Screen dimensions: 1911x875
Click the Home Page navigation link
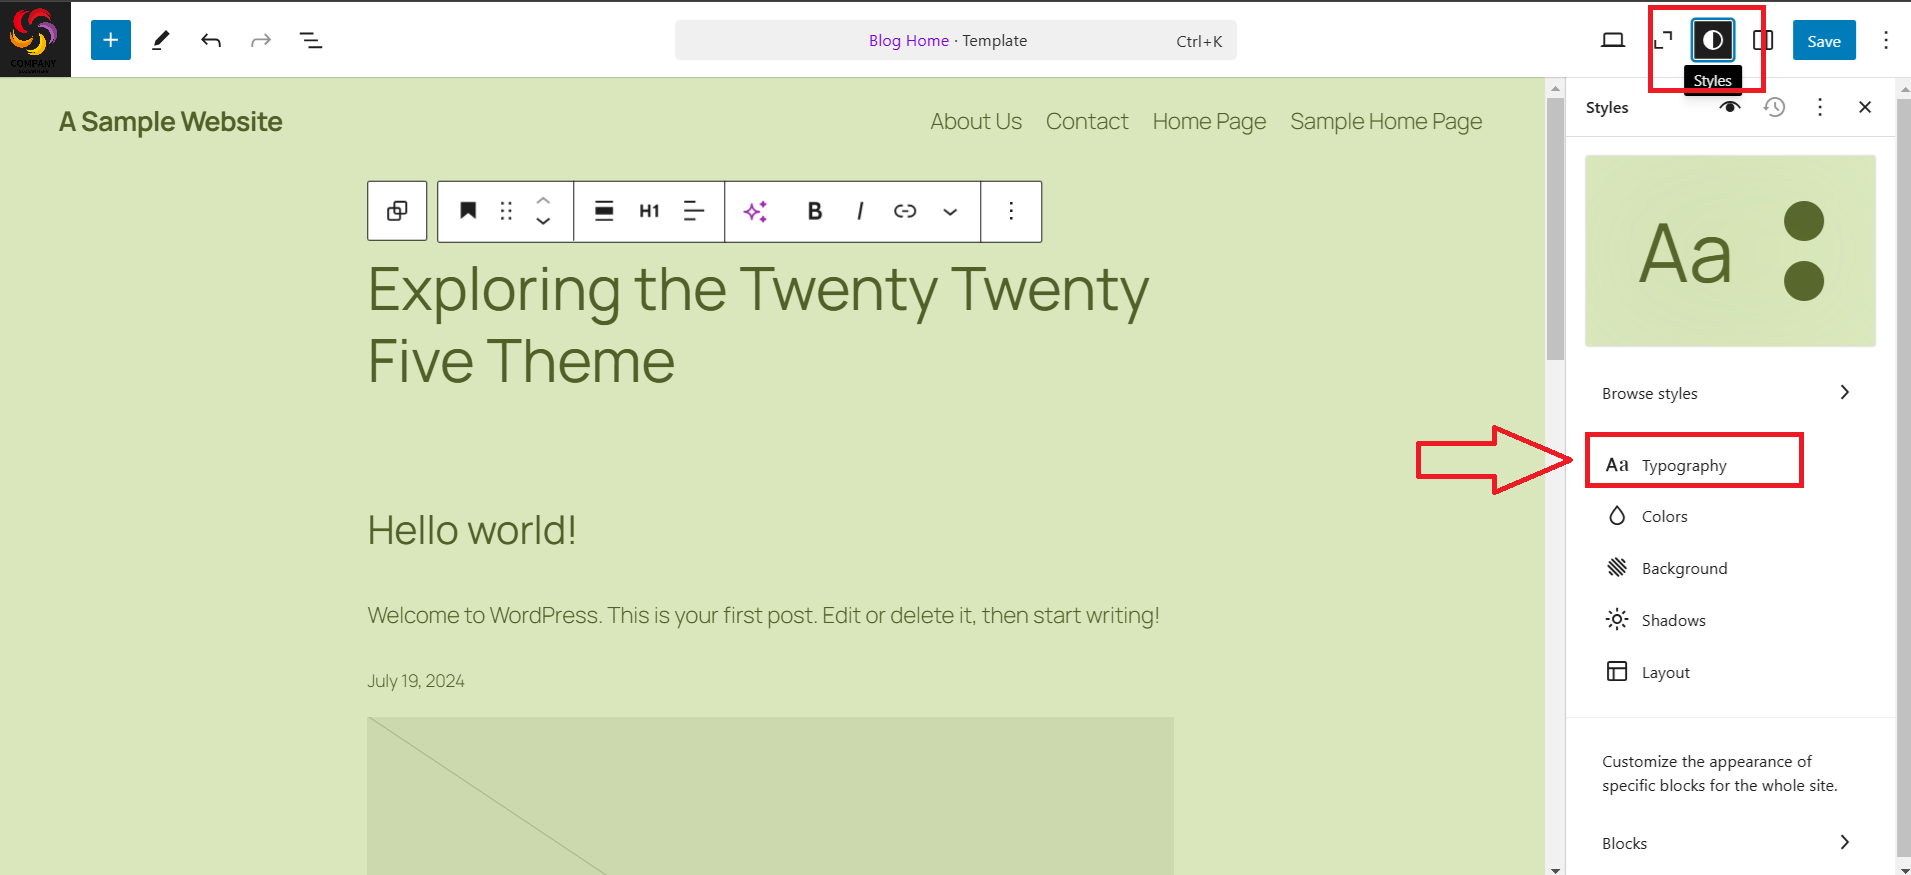(x=1209, y=122)
